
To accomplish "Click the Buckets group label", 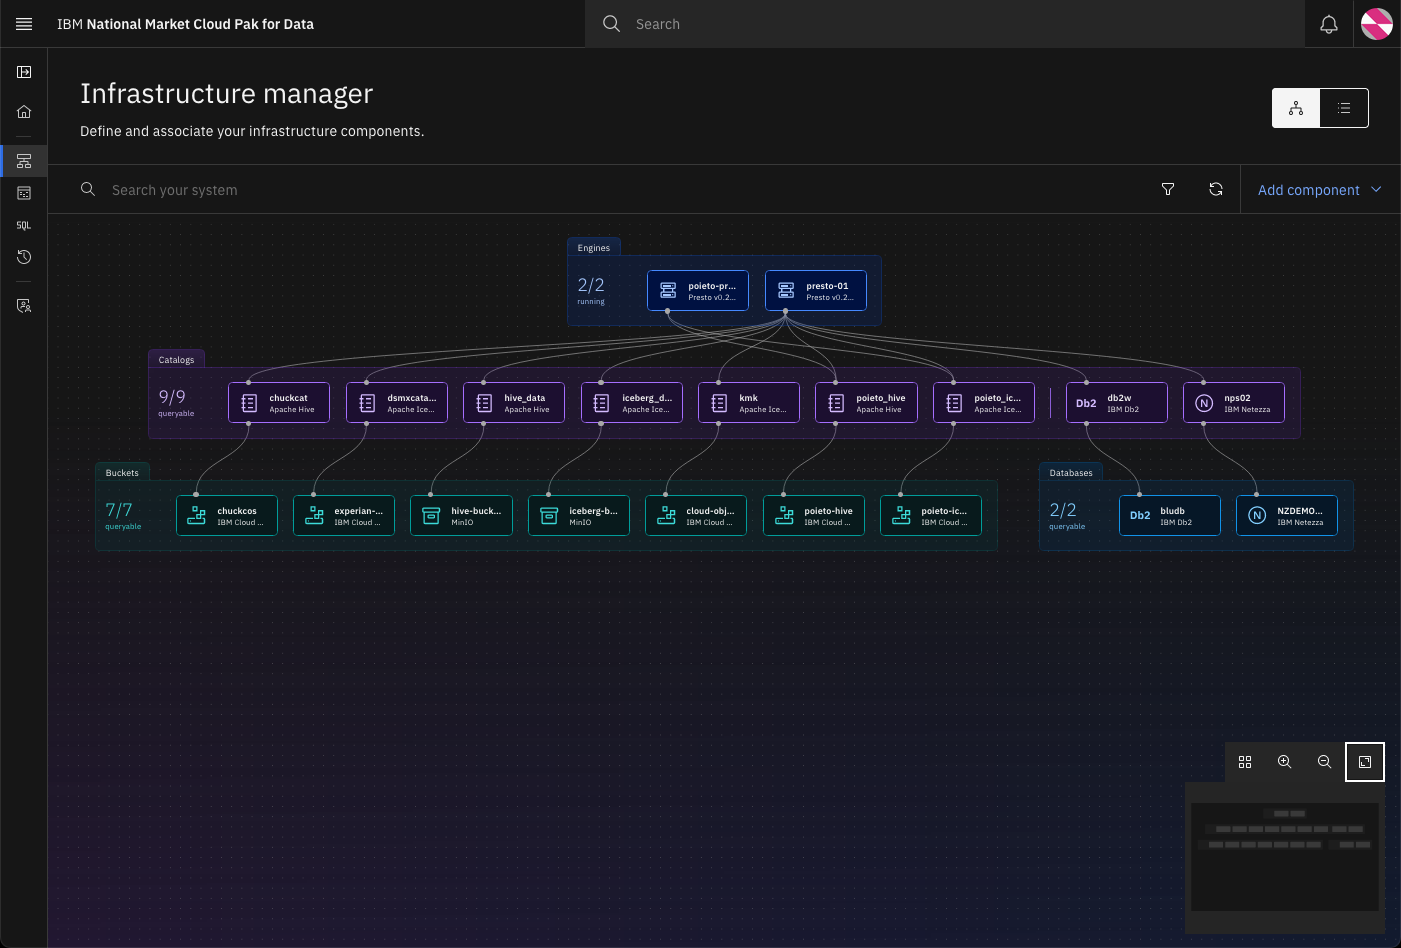I will coord(122,473).
